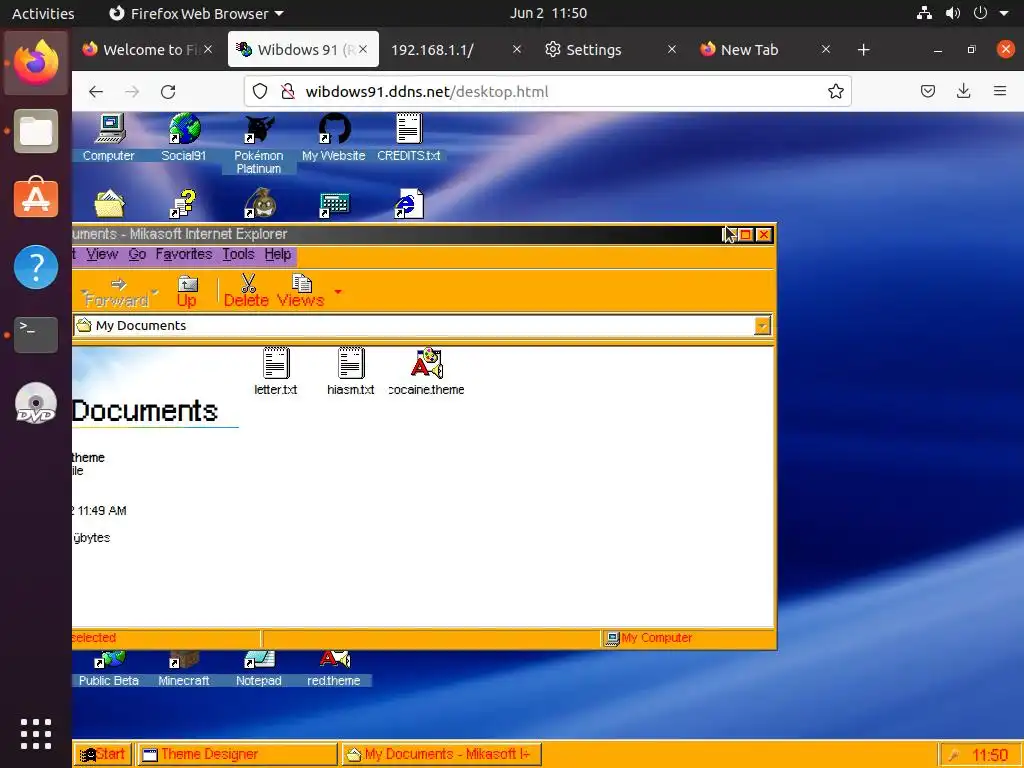Click My Documents taskbar button
1024x768 pixels.
point(441,754)
